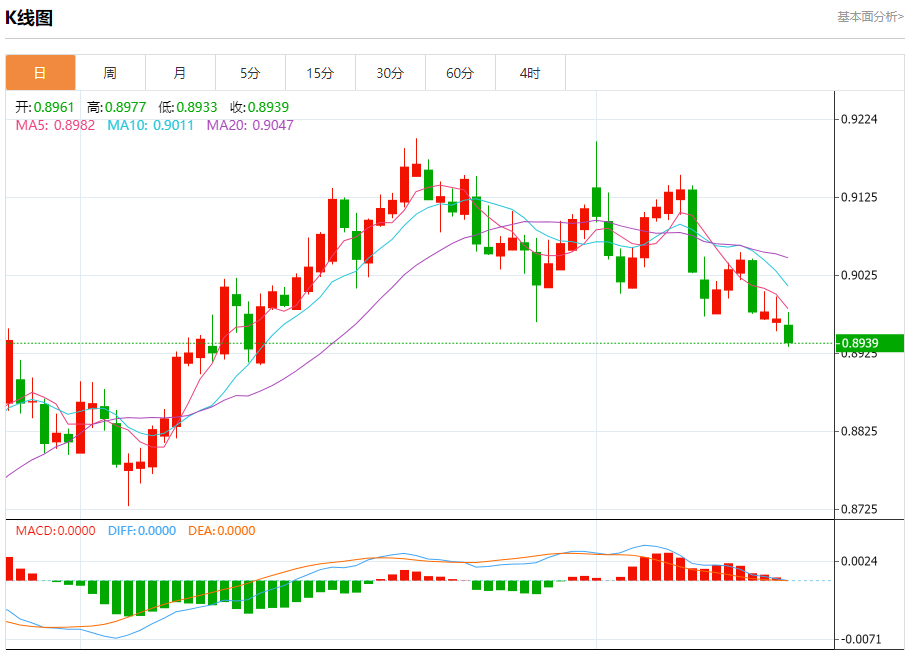Click the MA10: 0.9011 label
The width and height of the screenshot is (910, 650).
(x=150, y=125)
